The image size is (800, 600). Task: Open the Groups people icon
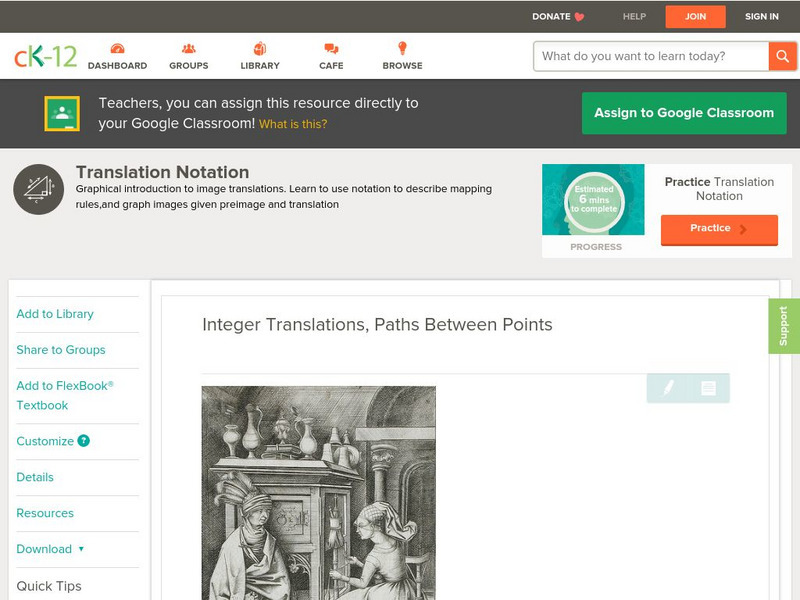189,48
